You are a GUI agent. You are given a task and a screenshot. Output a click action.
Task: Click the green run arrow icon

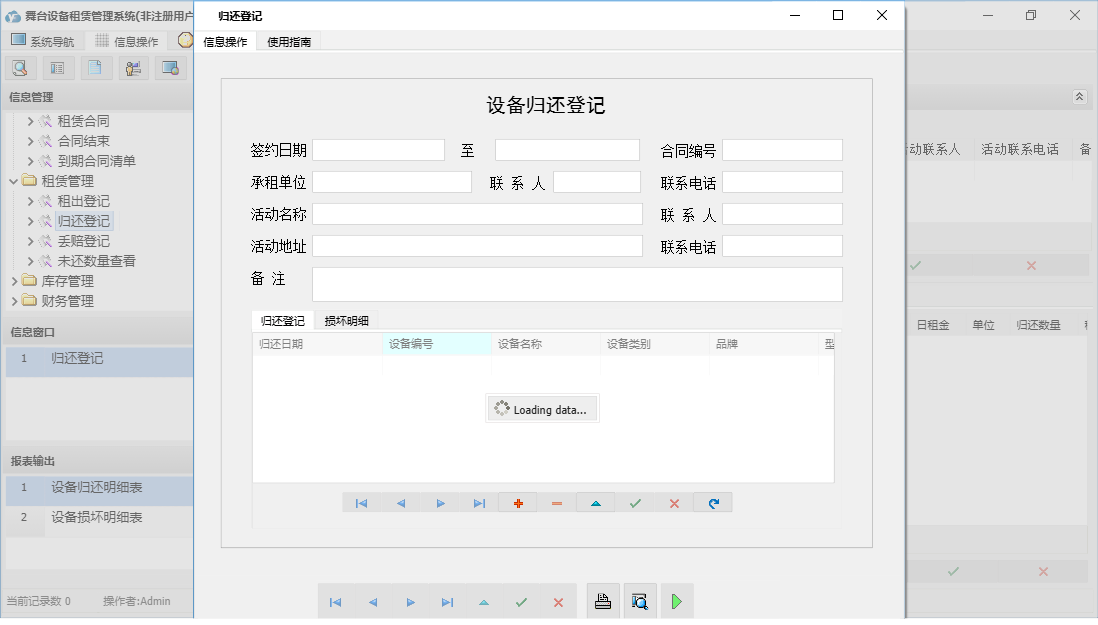[x=675, y=600]
